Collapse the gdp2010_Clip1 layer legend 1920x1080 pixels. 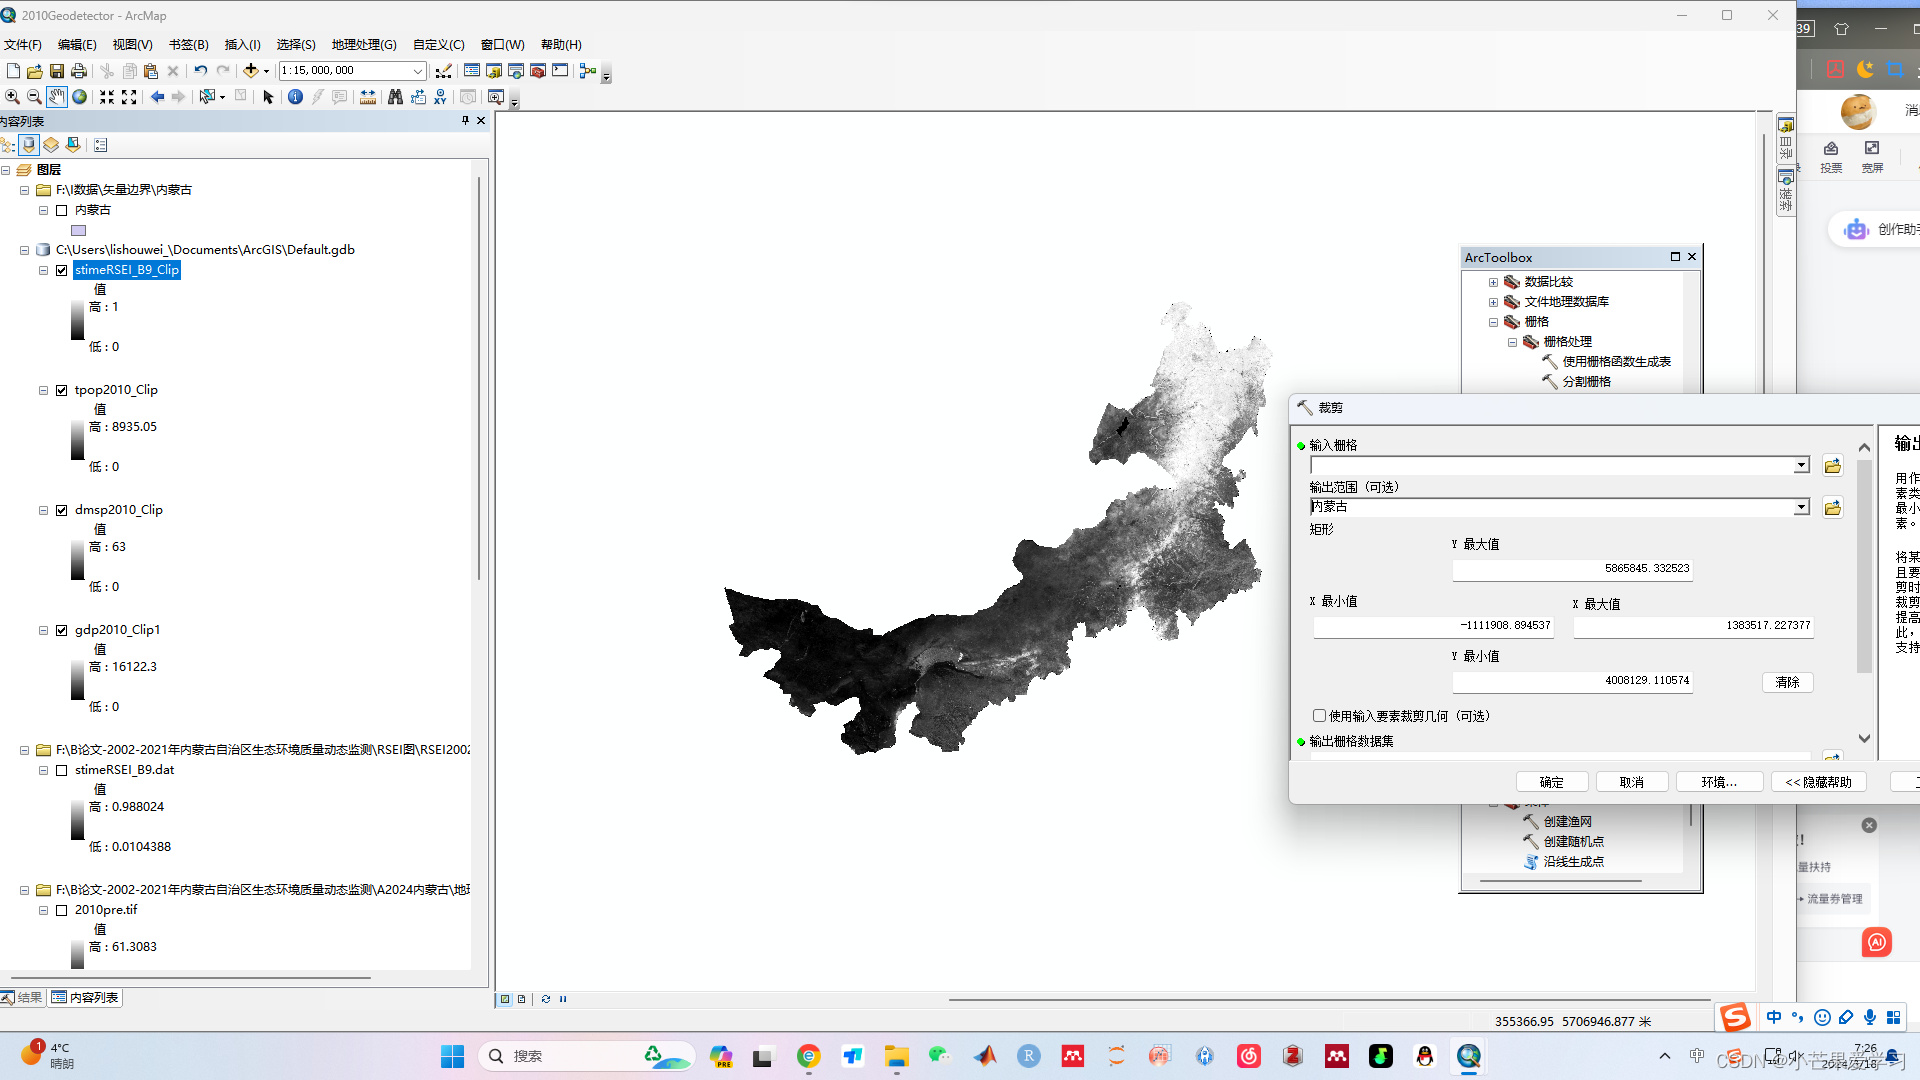43,630
